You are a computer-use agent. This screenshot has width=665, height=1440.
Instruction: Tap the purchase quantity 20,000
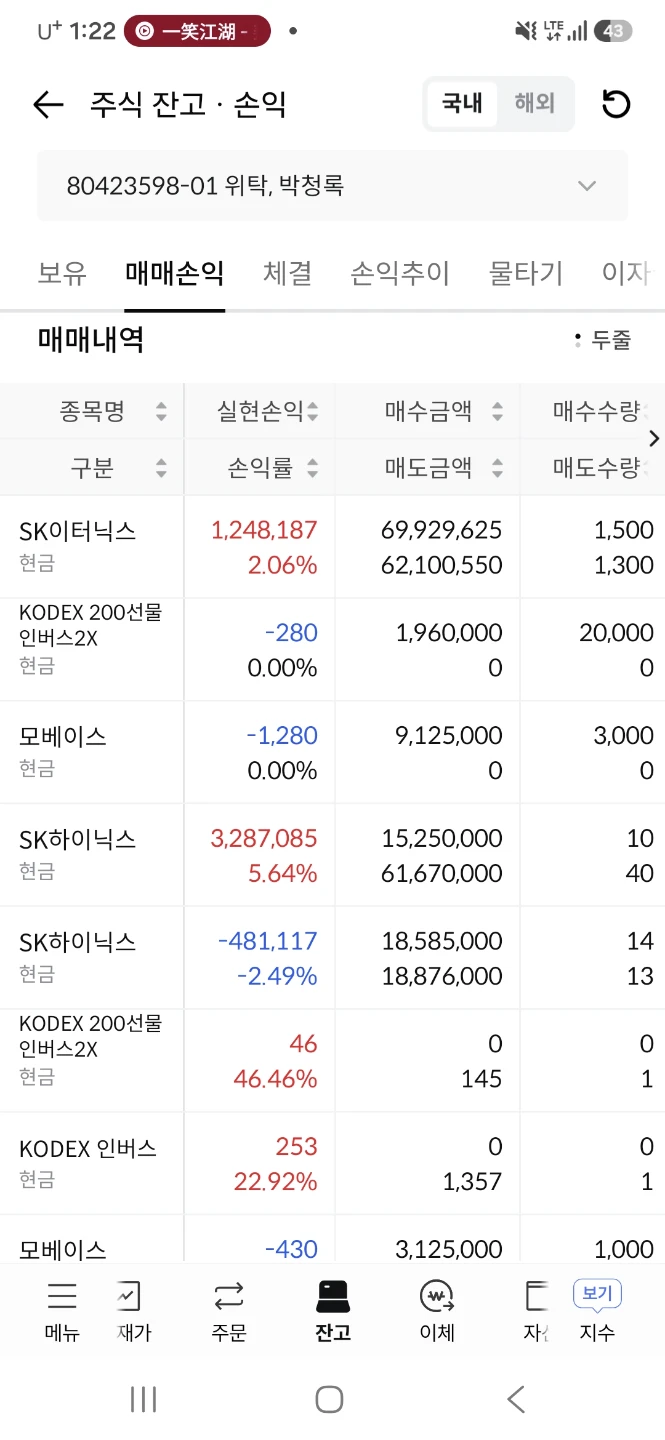(616, 633)
